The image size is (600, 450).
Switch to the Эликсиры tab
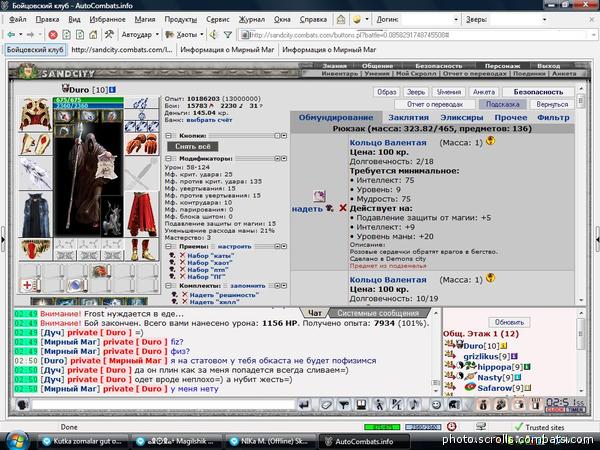461,117
